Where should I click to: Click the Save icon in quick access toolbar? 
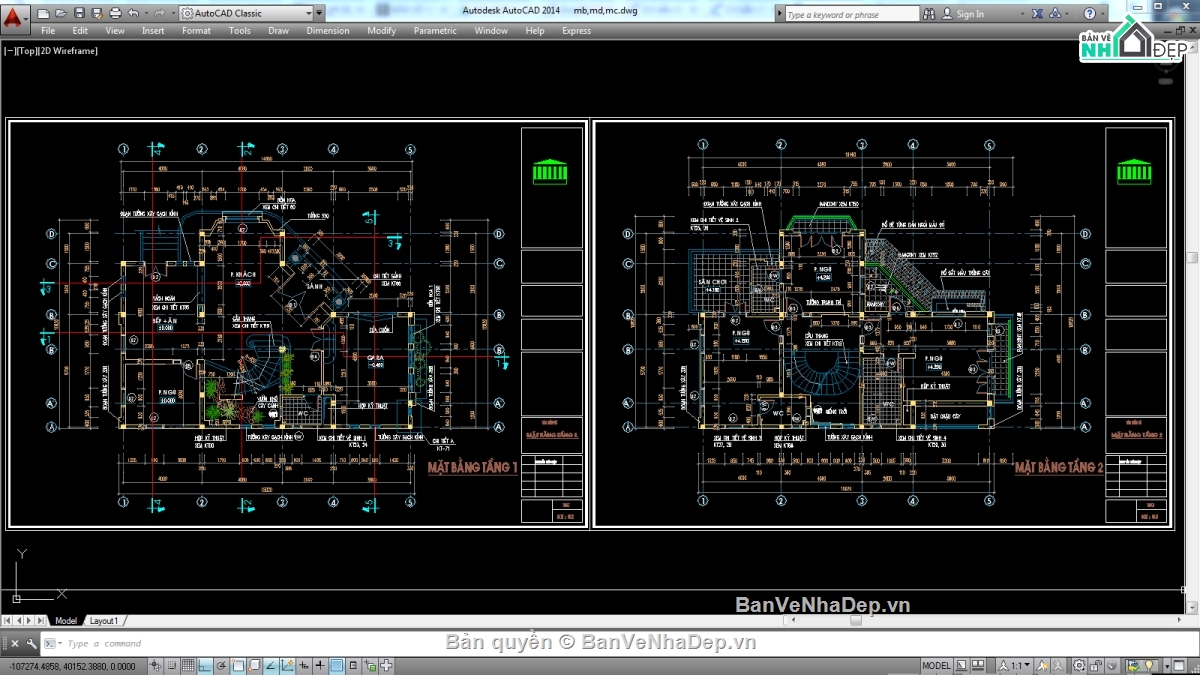pos(79,13)
